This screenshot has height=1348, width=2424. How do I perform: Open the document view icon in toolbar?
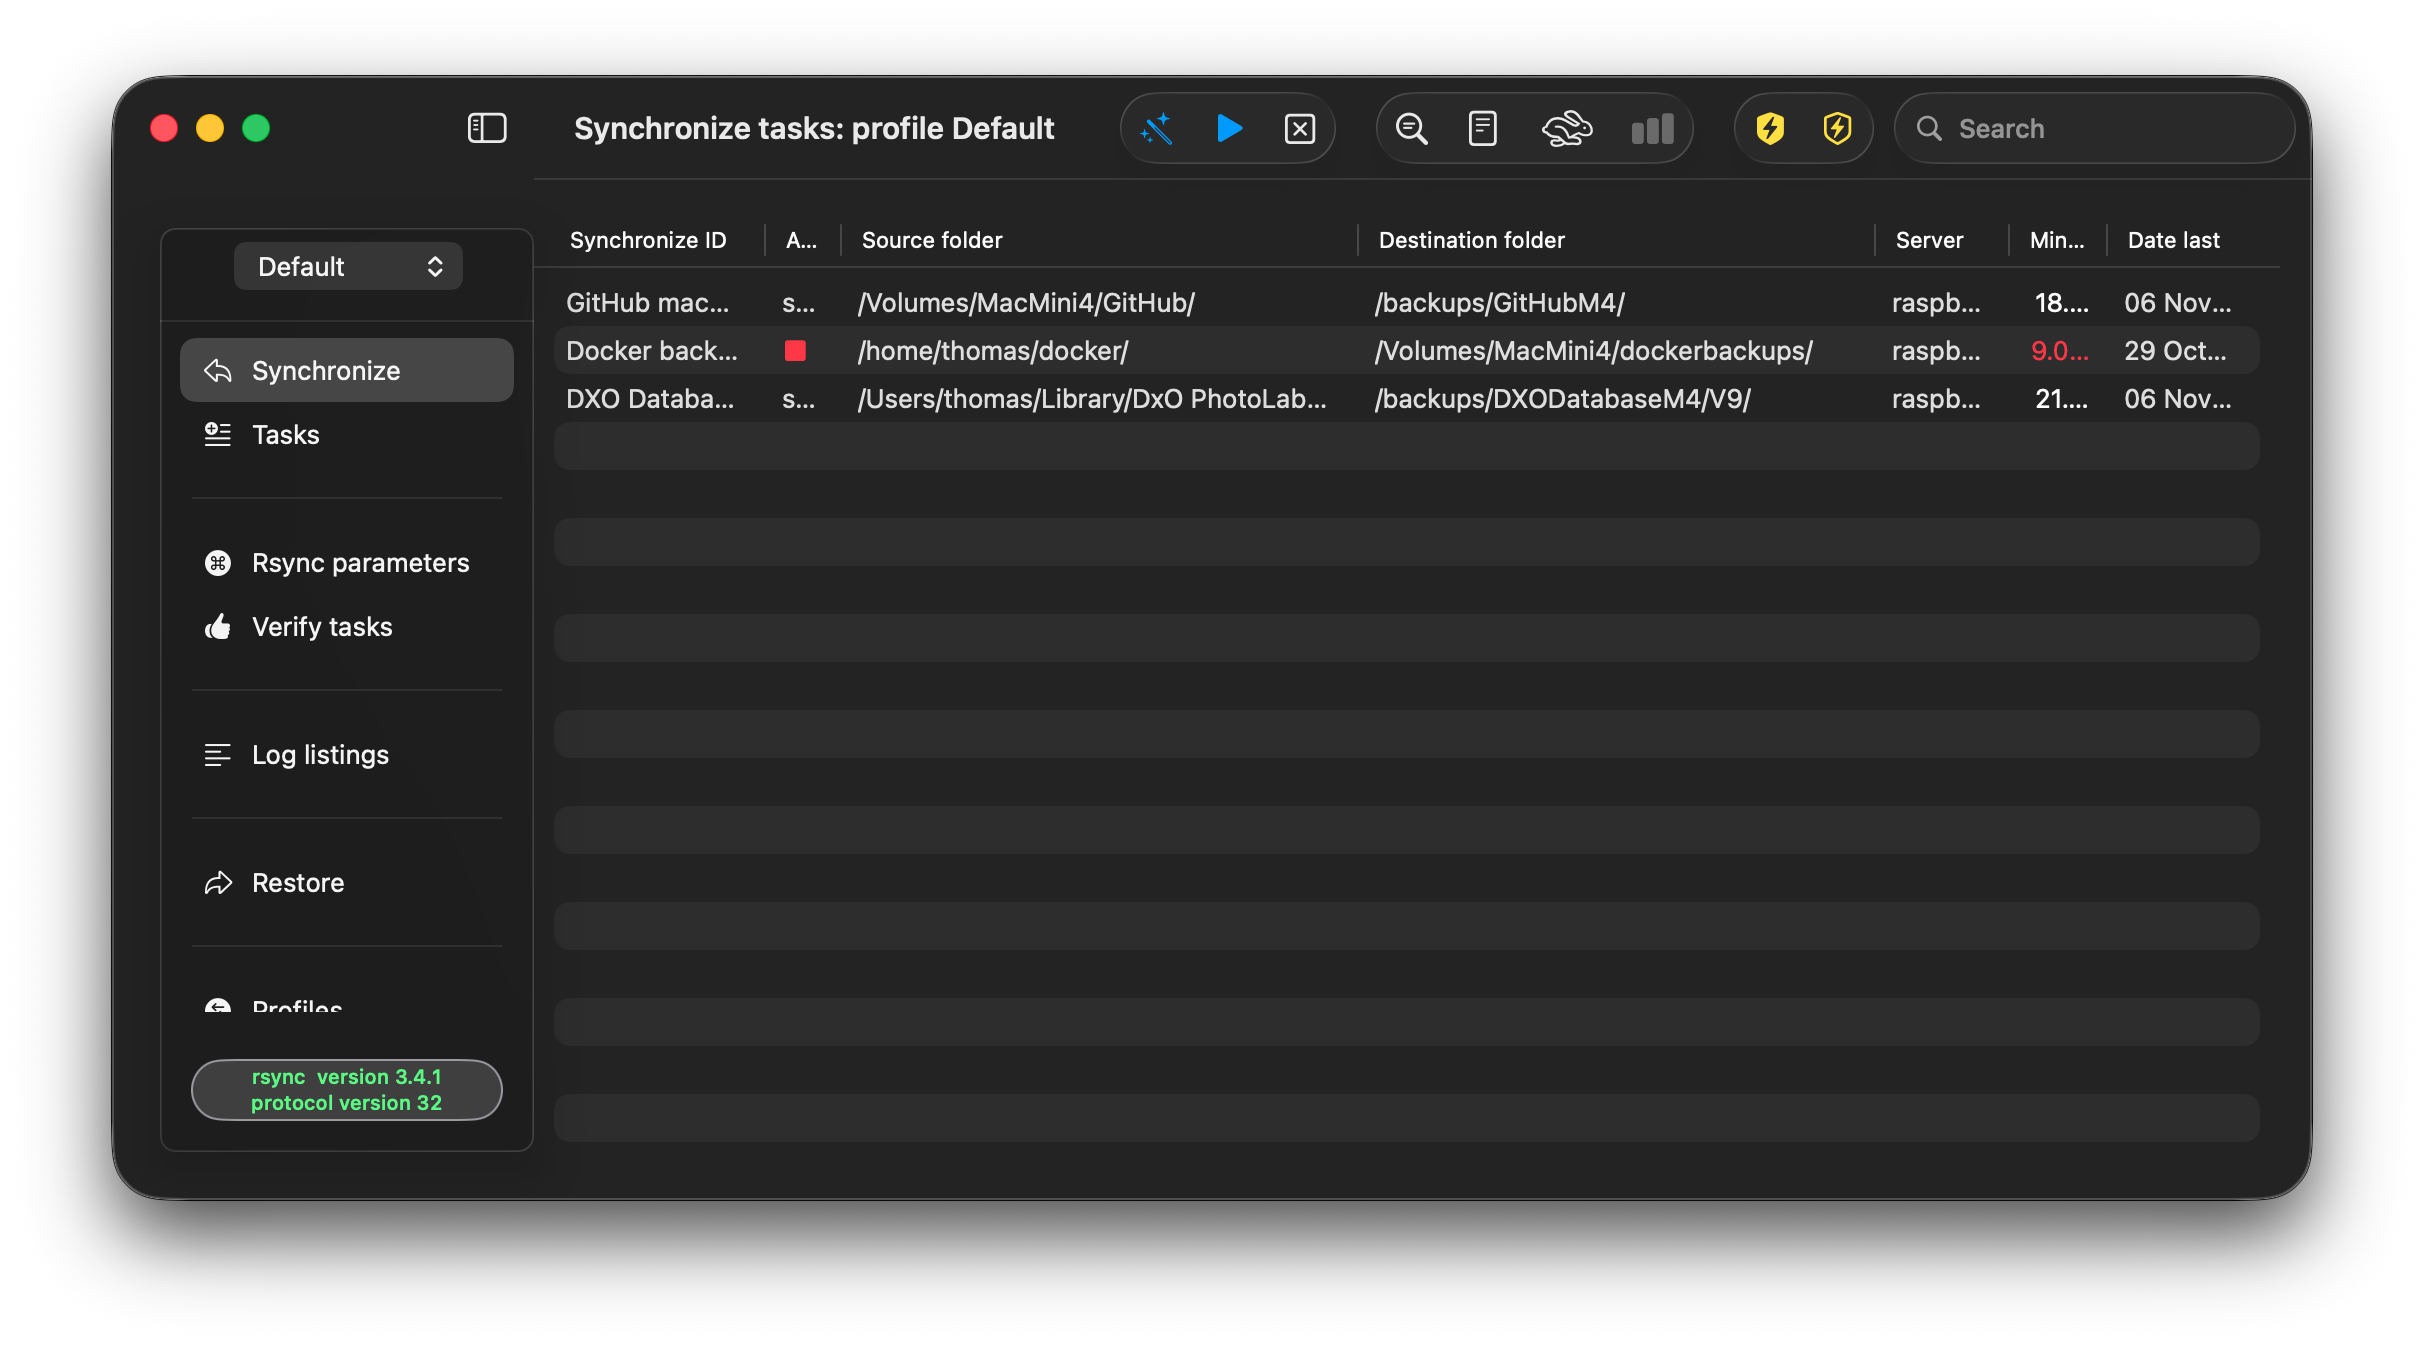pos(1482,129)
